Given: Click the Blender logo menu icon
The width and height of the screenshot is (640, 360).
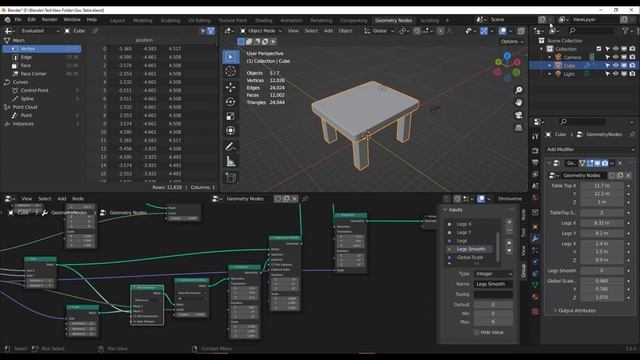Looking at the screenshot, I should pos(7,20).
